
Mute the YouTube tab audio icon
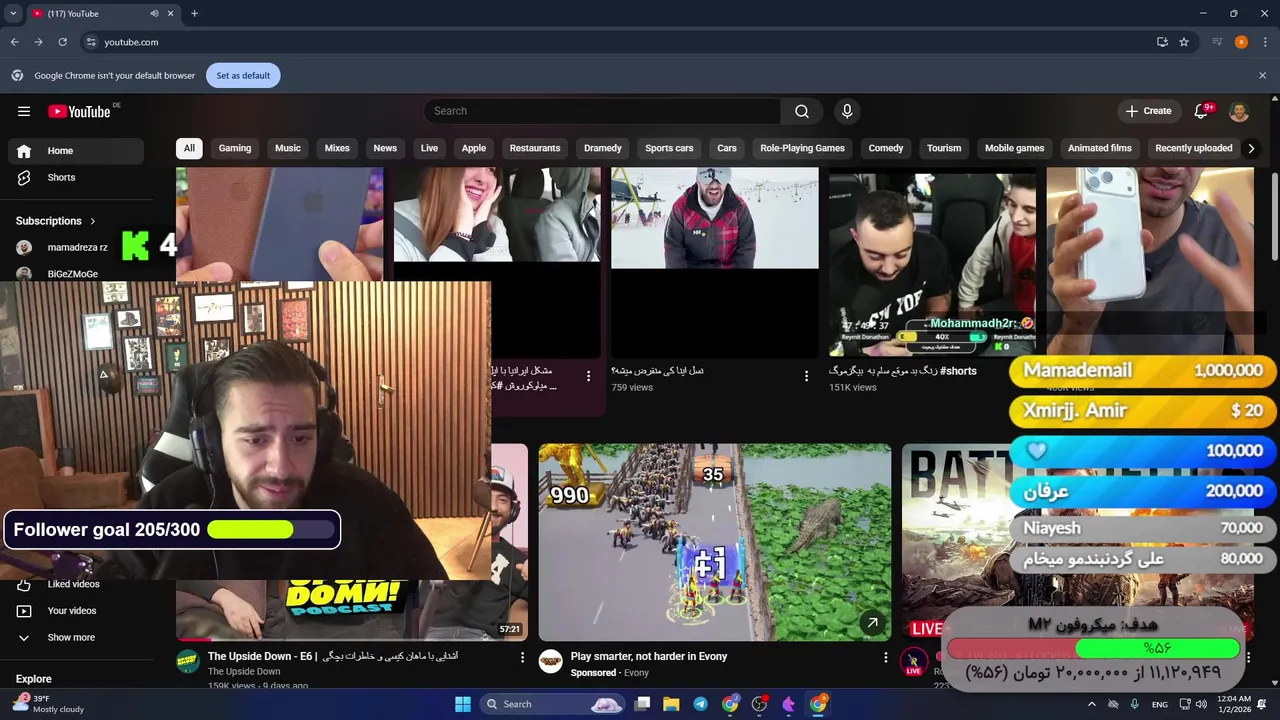[154, 13]
